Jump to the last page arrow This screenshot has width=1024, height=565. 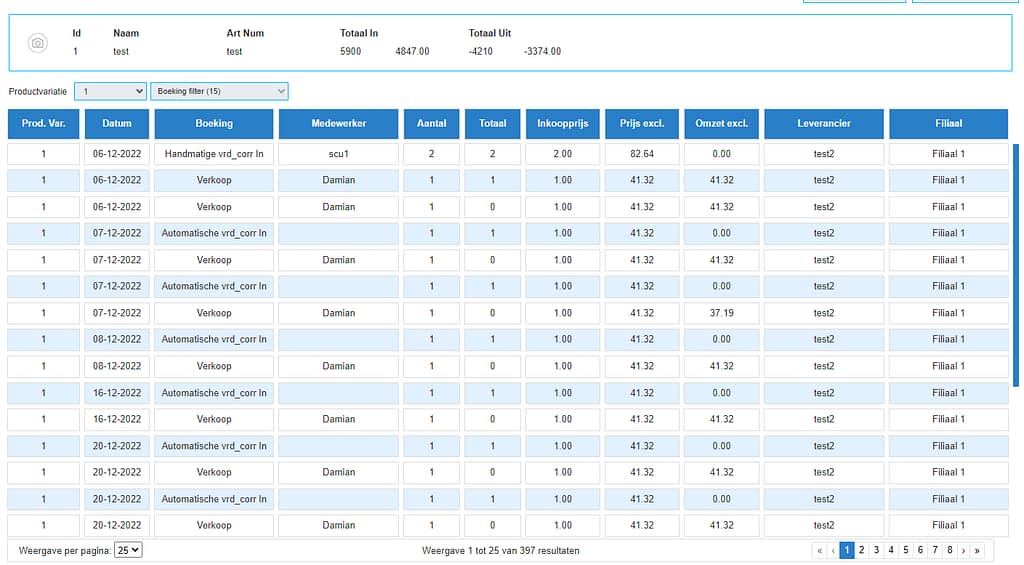coord(977,551)
